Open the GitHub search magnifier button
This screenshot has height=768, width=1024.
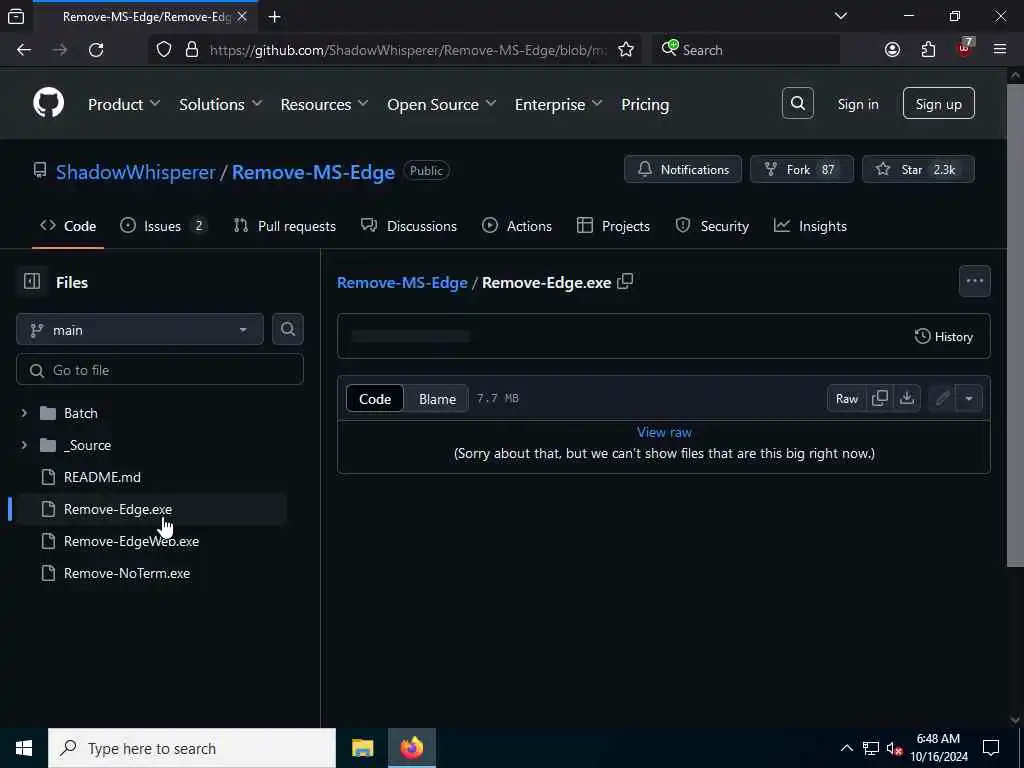797,103
